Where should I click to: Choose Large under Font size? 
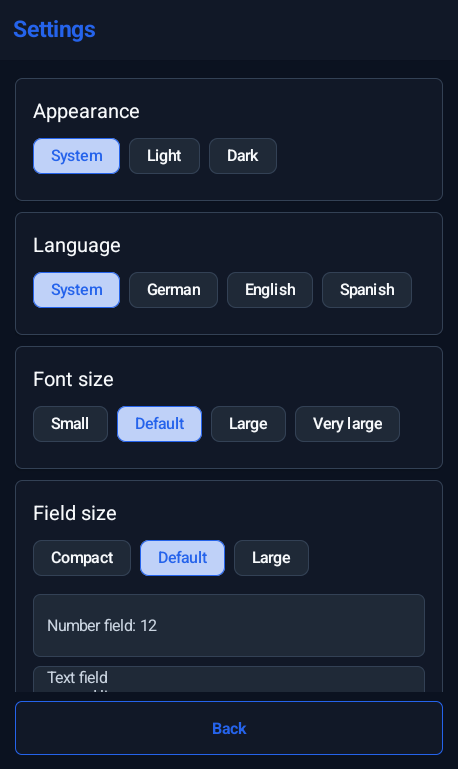pyautogui.click(x=248, y=424)
